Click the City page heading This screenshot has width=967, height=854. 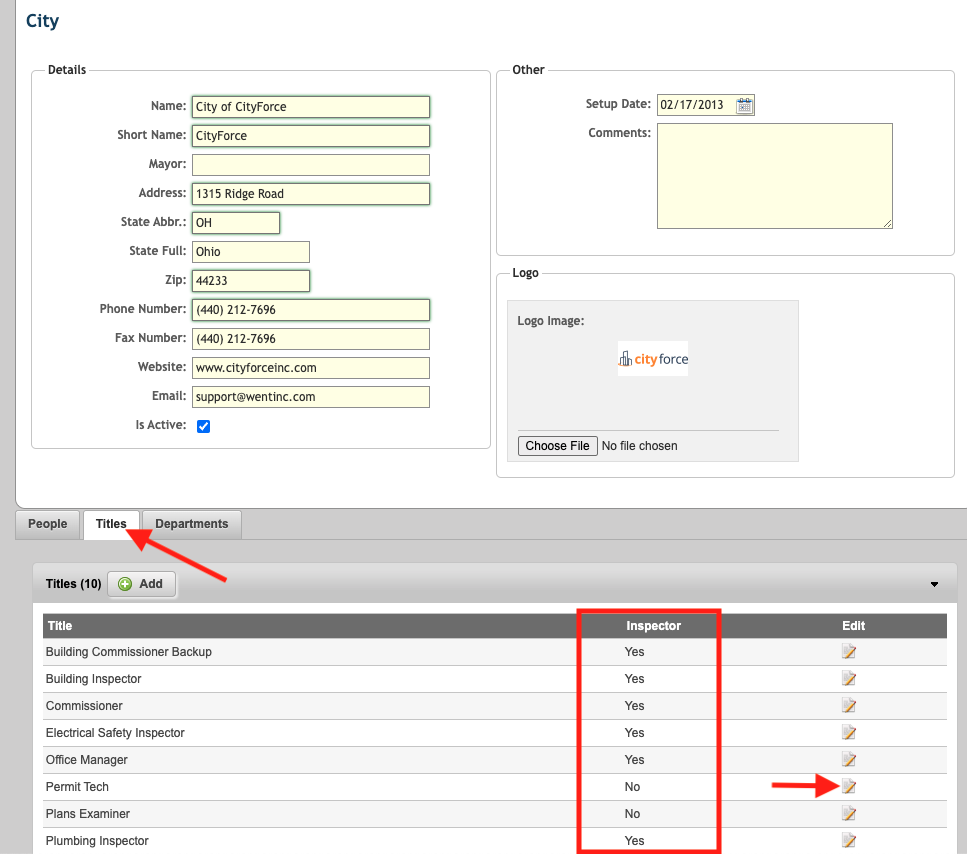(x=43, y=21)
